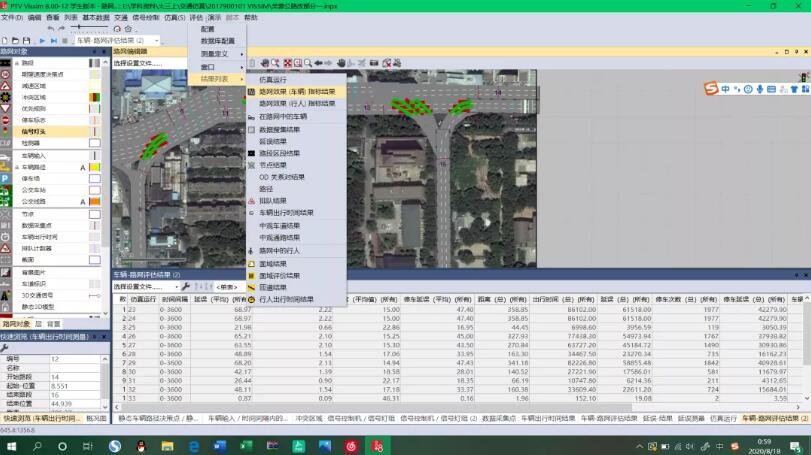Click the stop simulation icon
Image resolution: width=811 pixels, height=455 pixels.
pyautogui.click(x=65, y=40)
